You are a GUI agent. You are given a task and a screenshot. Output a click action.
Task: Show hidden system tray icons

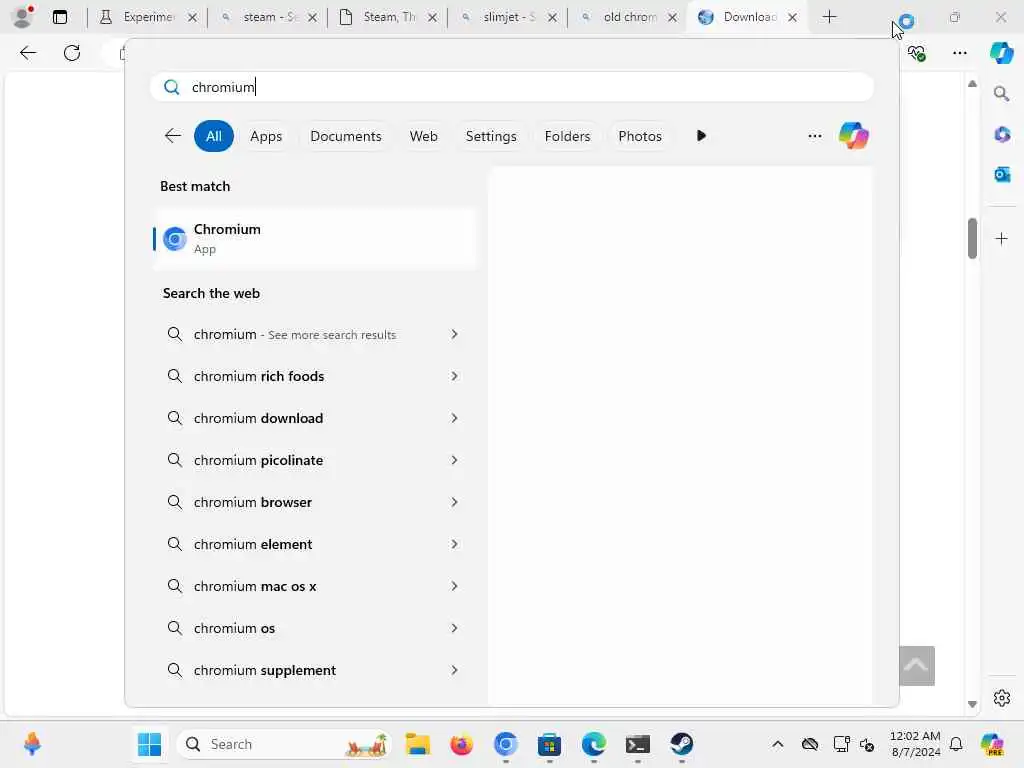click(x=777, y=744)
